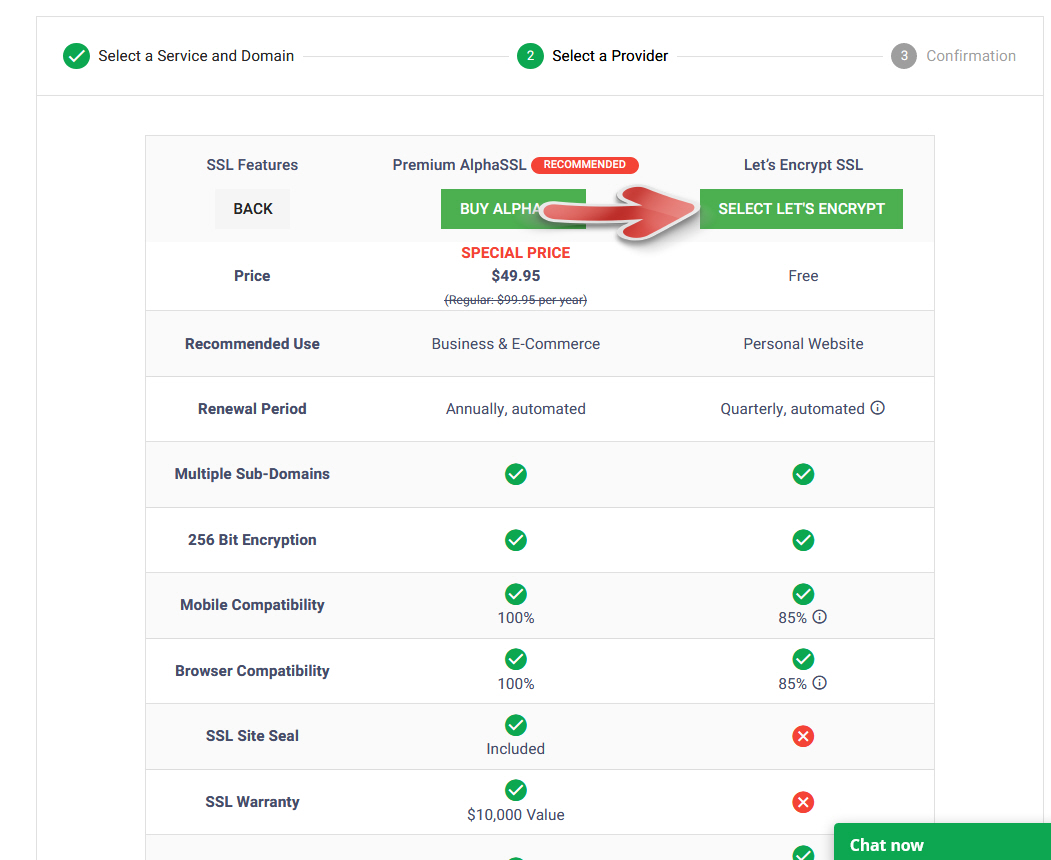Image resolution: width=1051 pixels, height=860 pixels.
Task: Click the RECOMMENDED badge
Action: point(584,165)
